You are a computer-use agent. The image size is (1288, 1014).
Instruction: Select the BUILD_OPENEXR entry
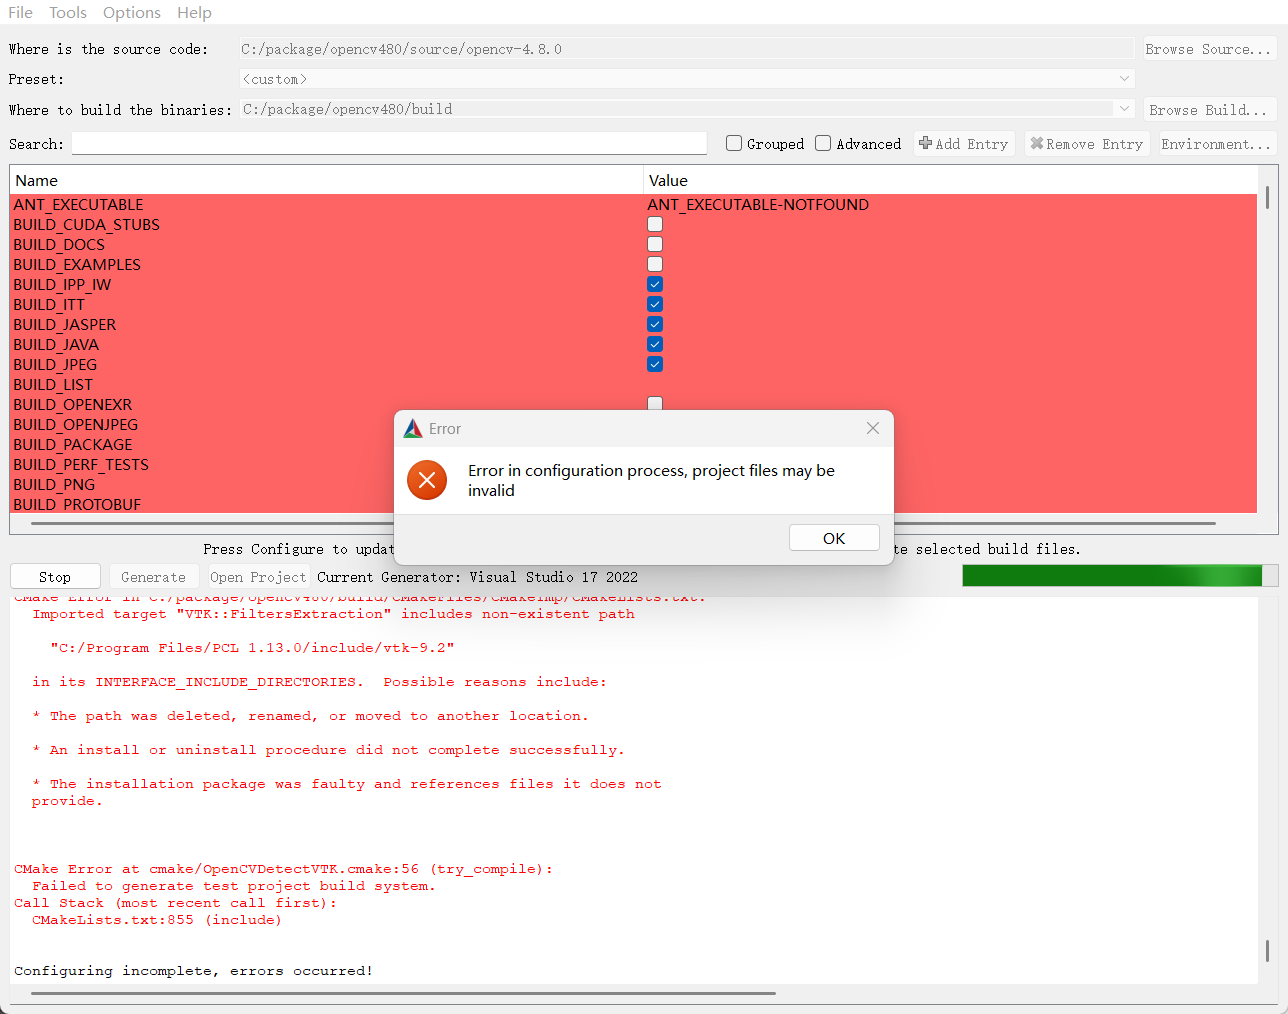pos(73,404)
